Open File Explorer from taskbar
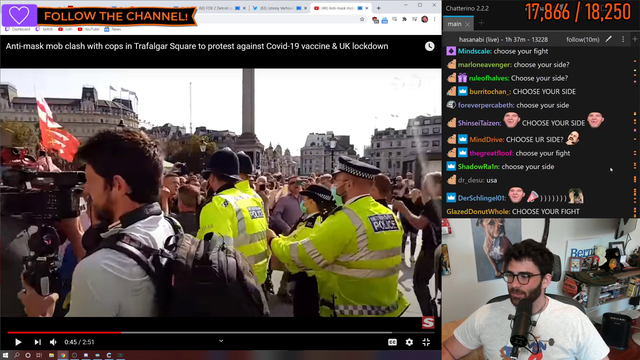 tap(51, 356)
